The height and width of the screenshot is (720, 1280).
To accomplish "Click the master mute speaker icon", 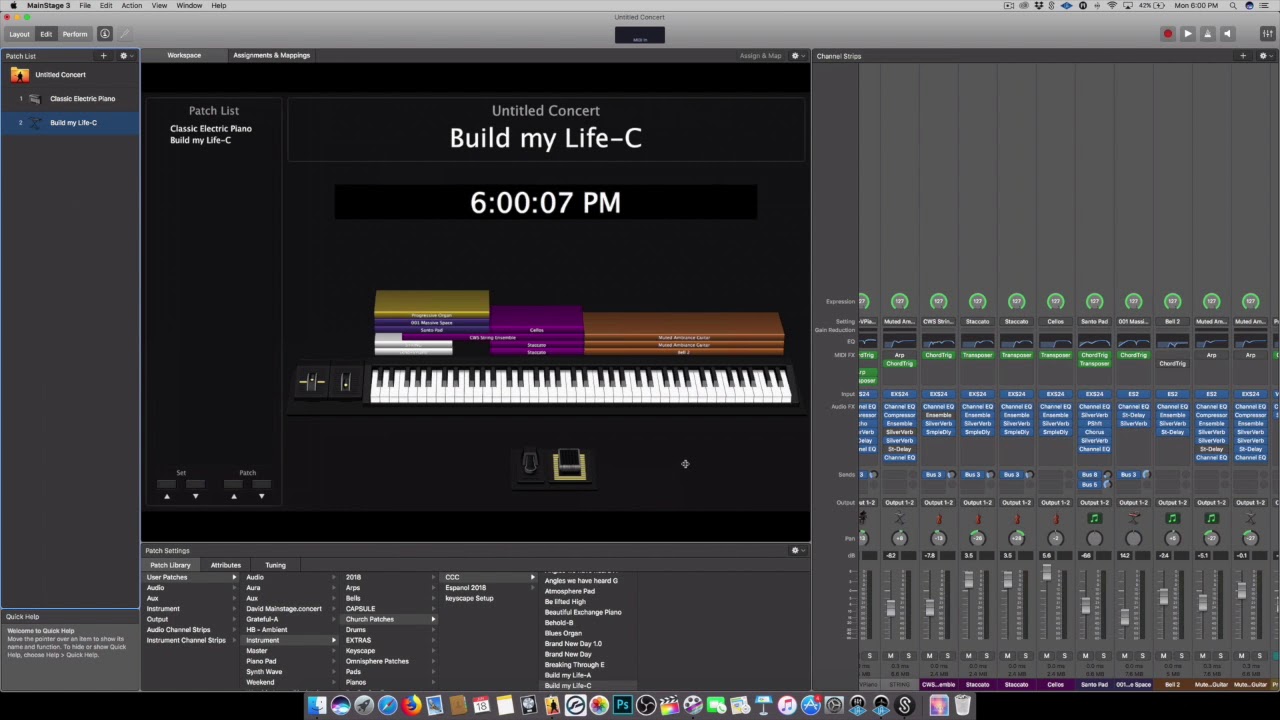I will pos(1228,34).
